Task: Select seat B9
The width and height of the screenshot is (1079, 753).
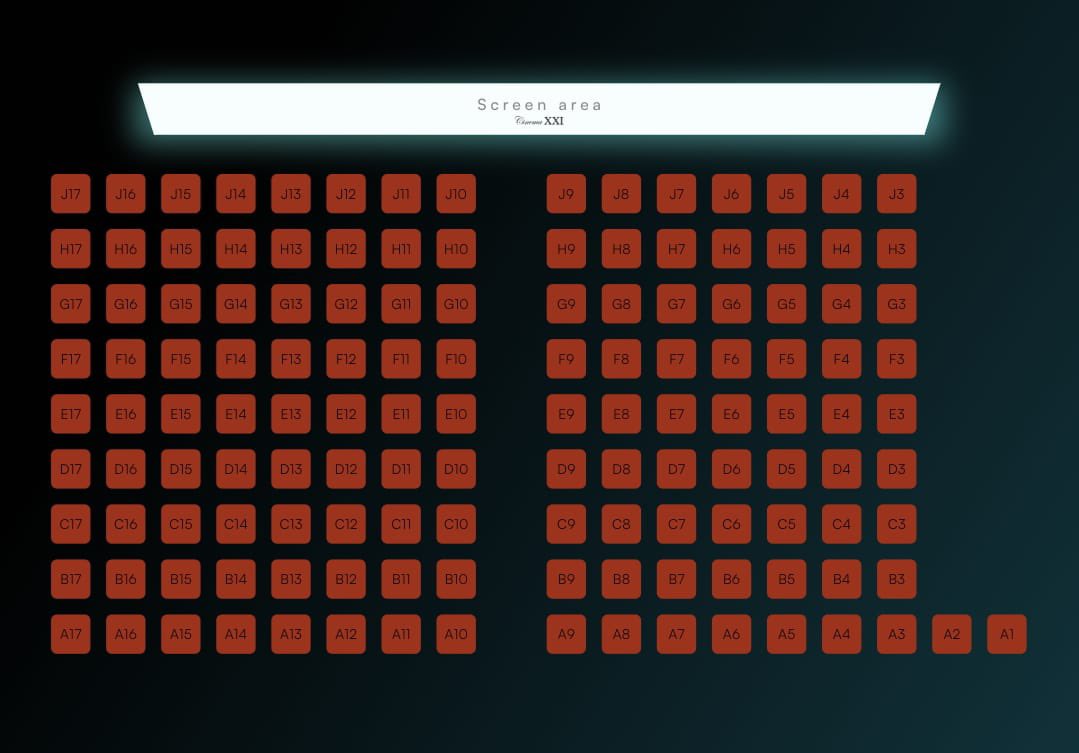Action: pyautogui.click(x=566, y=579)
